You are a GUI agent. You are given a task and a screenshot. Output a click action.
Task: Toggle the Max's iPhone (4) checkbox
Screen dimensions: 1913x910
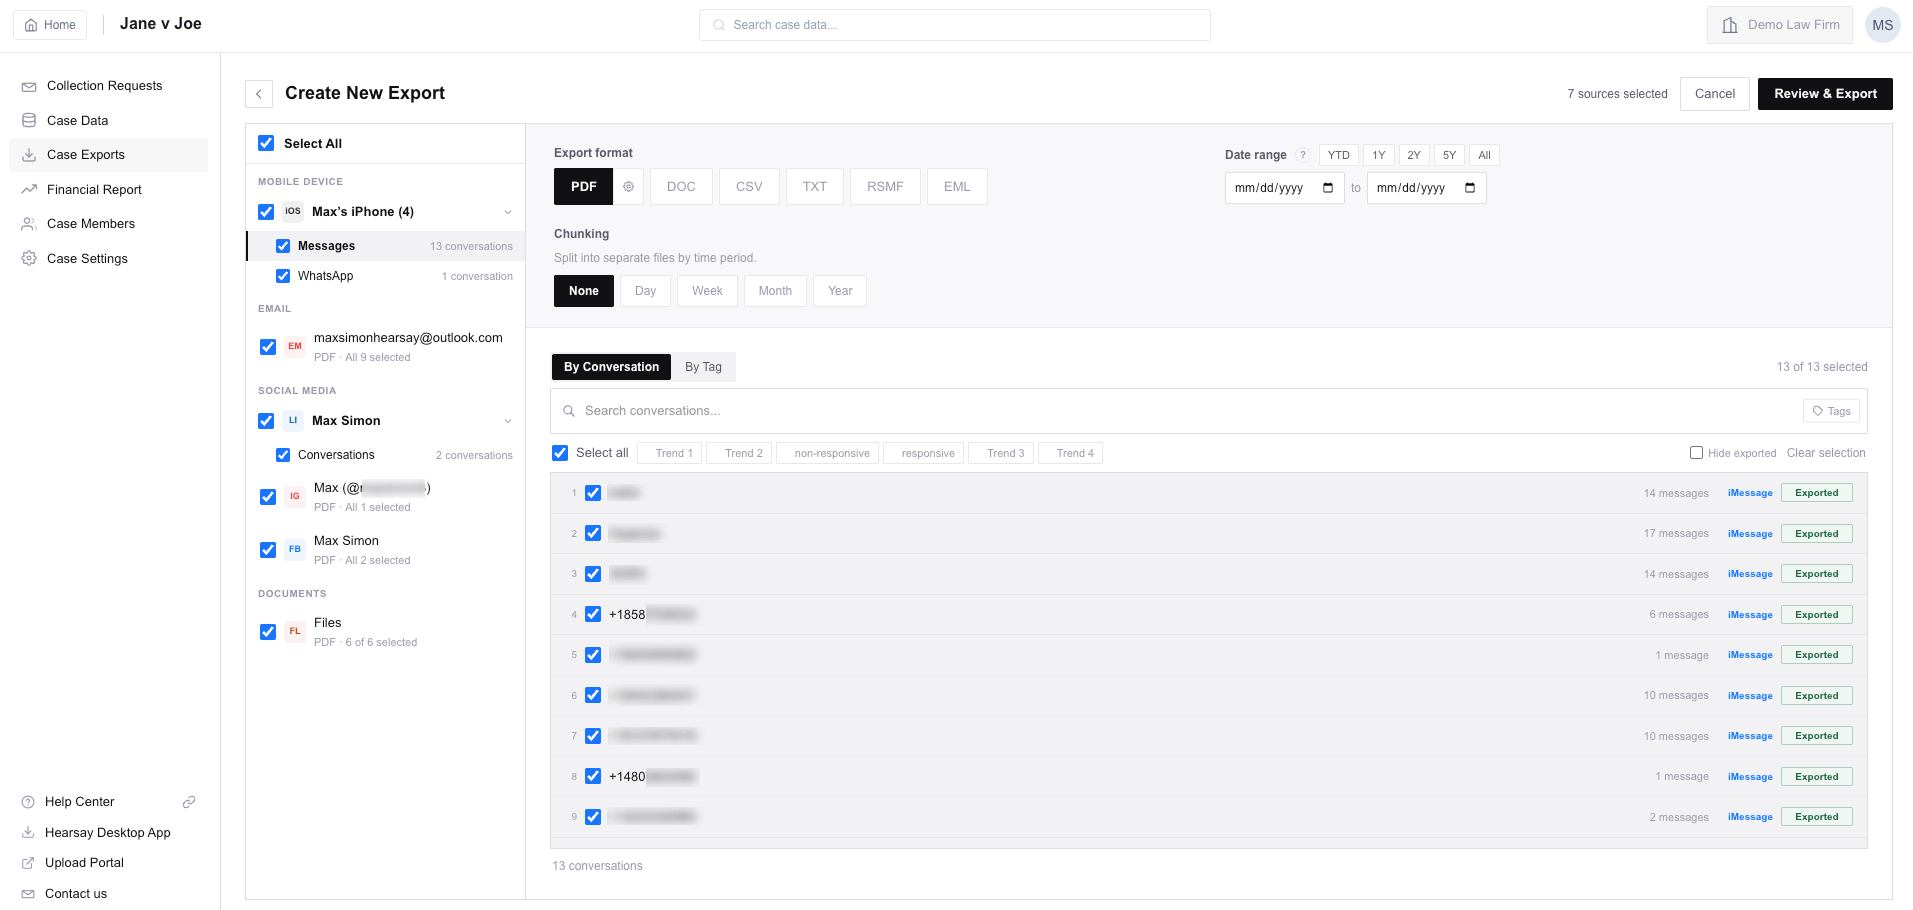[266, 212]
